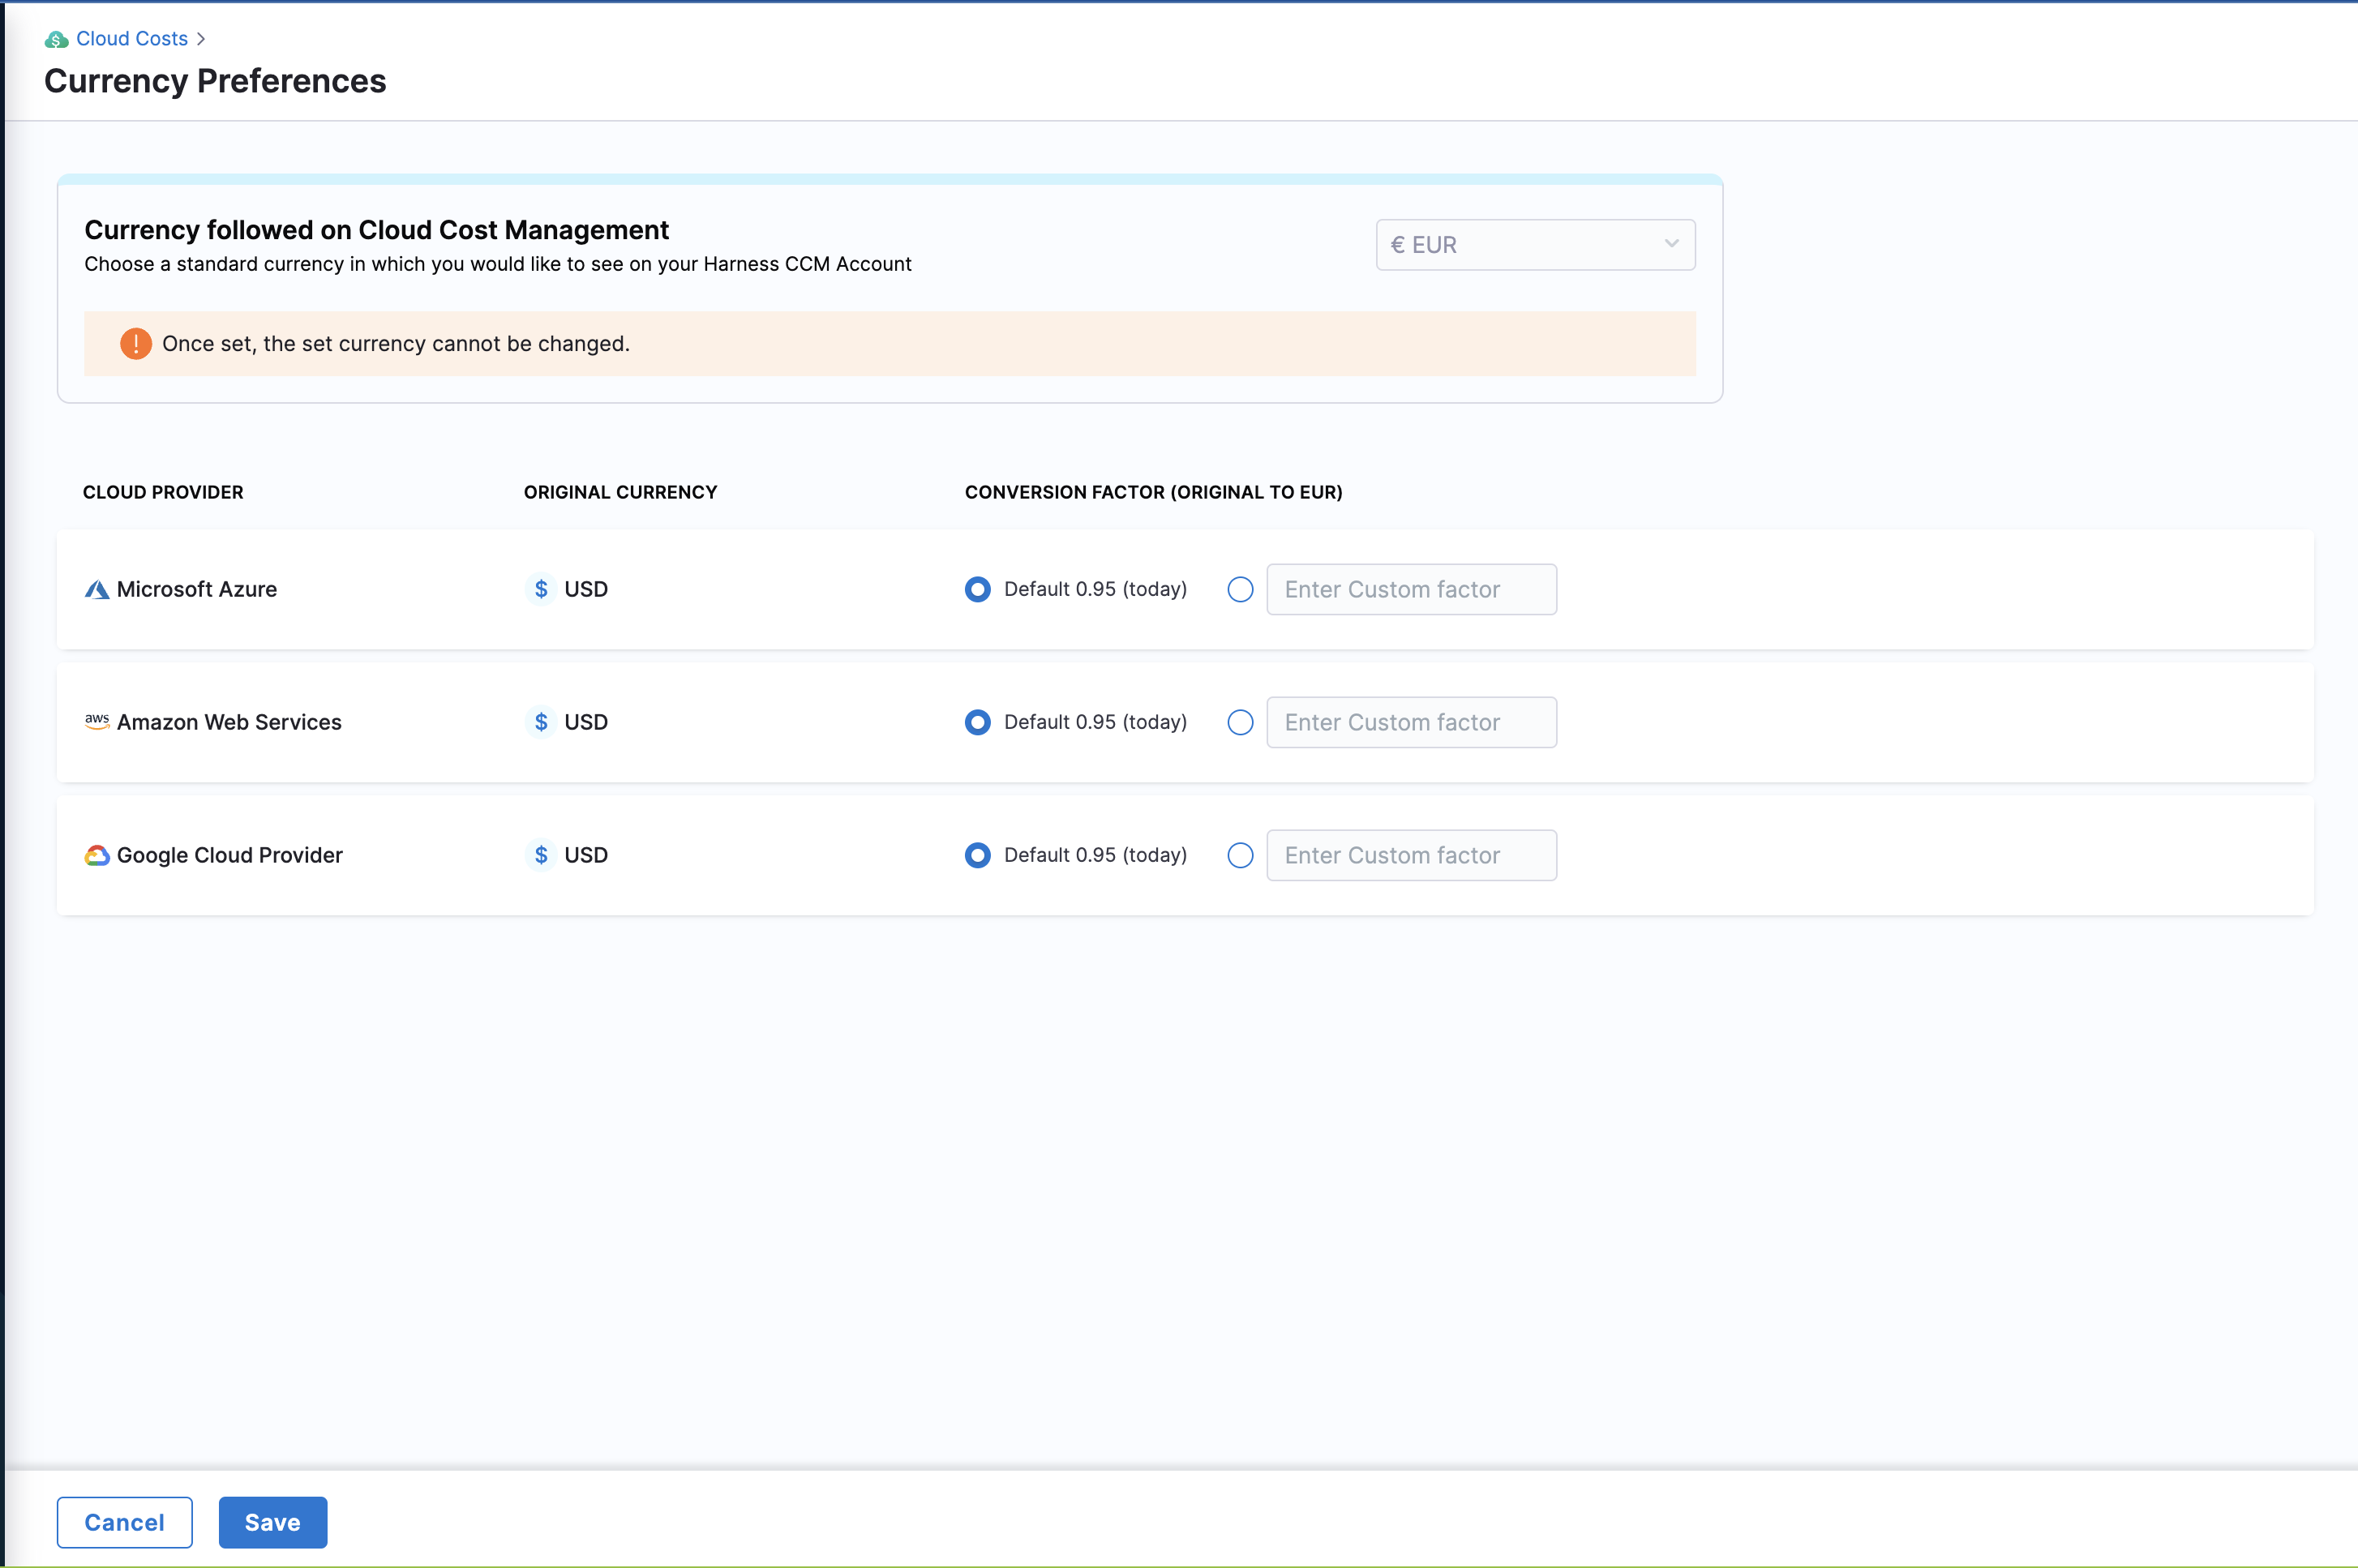The height and width of the screenshot is (1568, 2358).
Task: Focus the custom factor field for Google Cloud
Action: [1410, 855]
